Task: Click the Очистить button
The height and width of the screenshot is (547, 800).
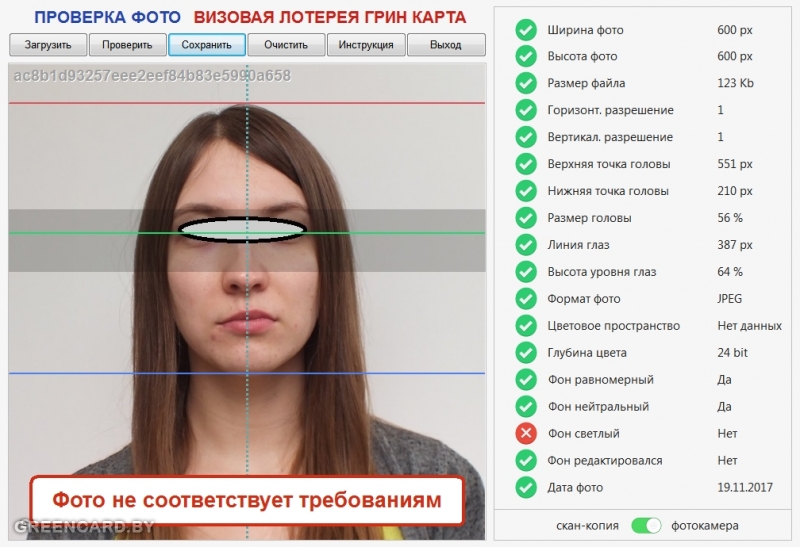Action: pos(286,45)
